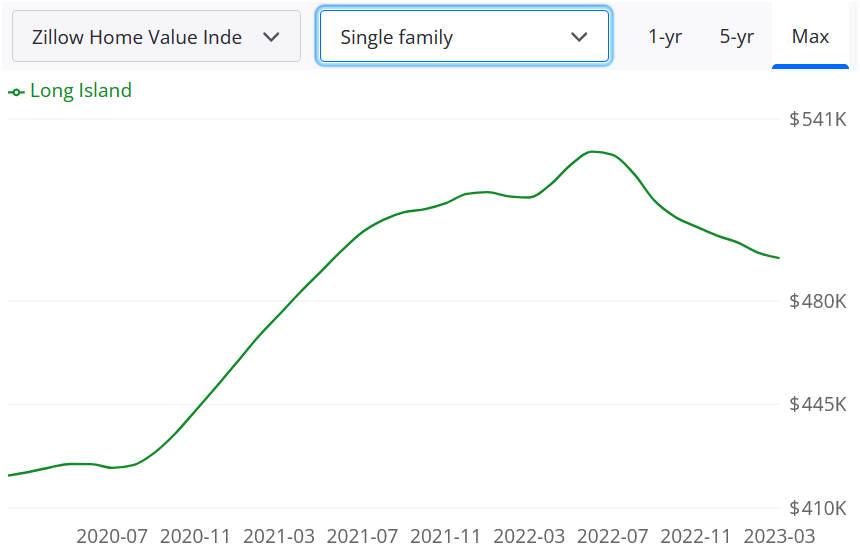Click the right end of the green line

coord(778,258)
